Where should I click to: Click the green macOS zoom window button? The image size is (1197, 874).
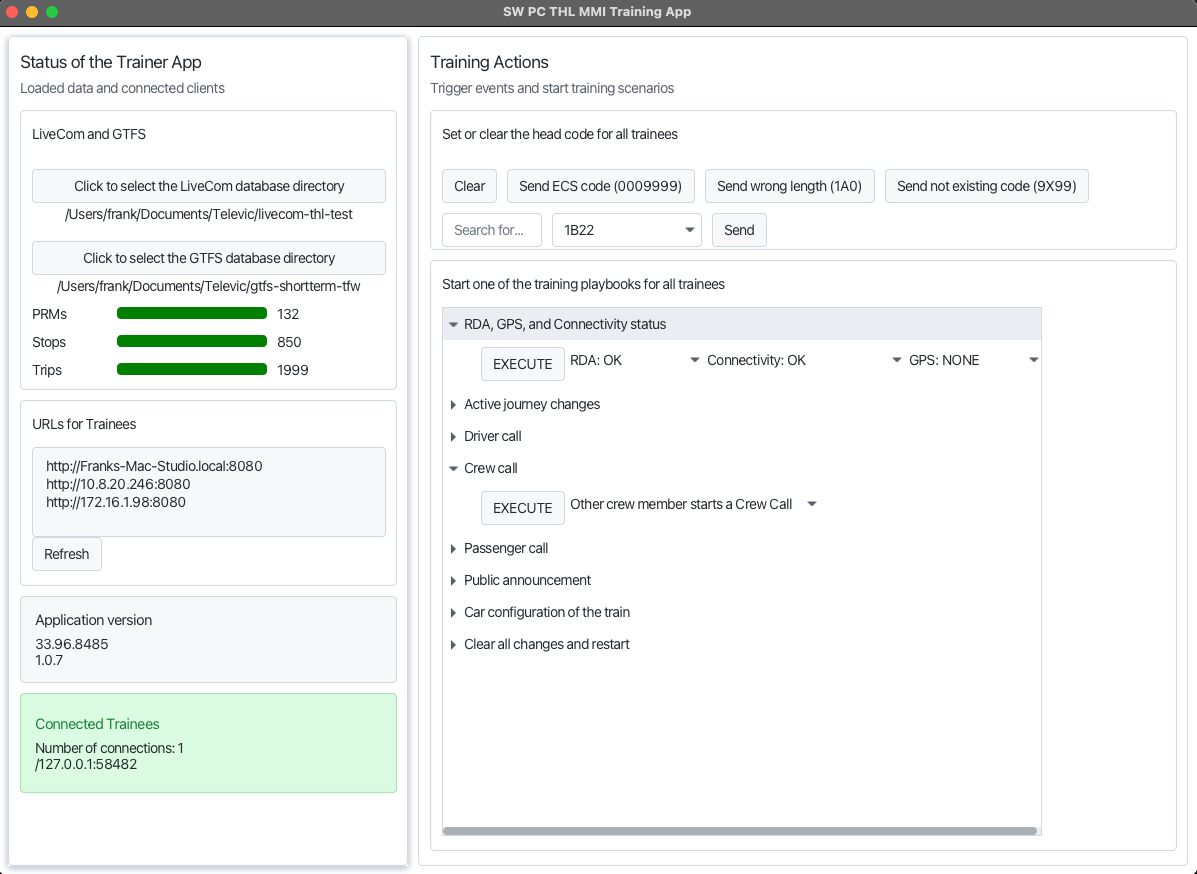52,12
